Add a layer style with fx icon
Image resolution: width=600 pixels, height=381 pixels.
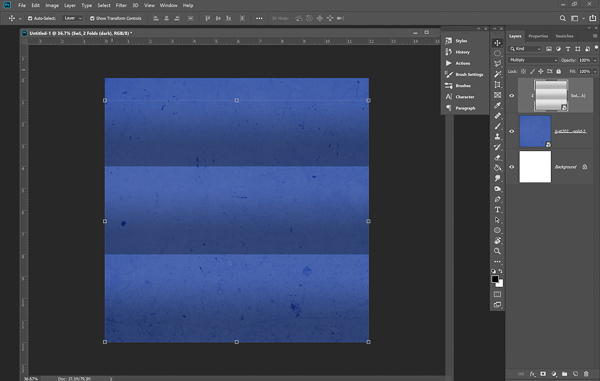(532, 374)
